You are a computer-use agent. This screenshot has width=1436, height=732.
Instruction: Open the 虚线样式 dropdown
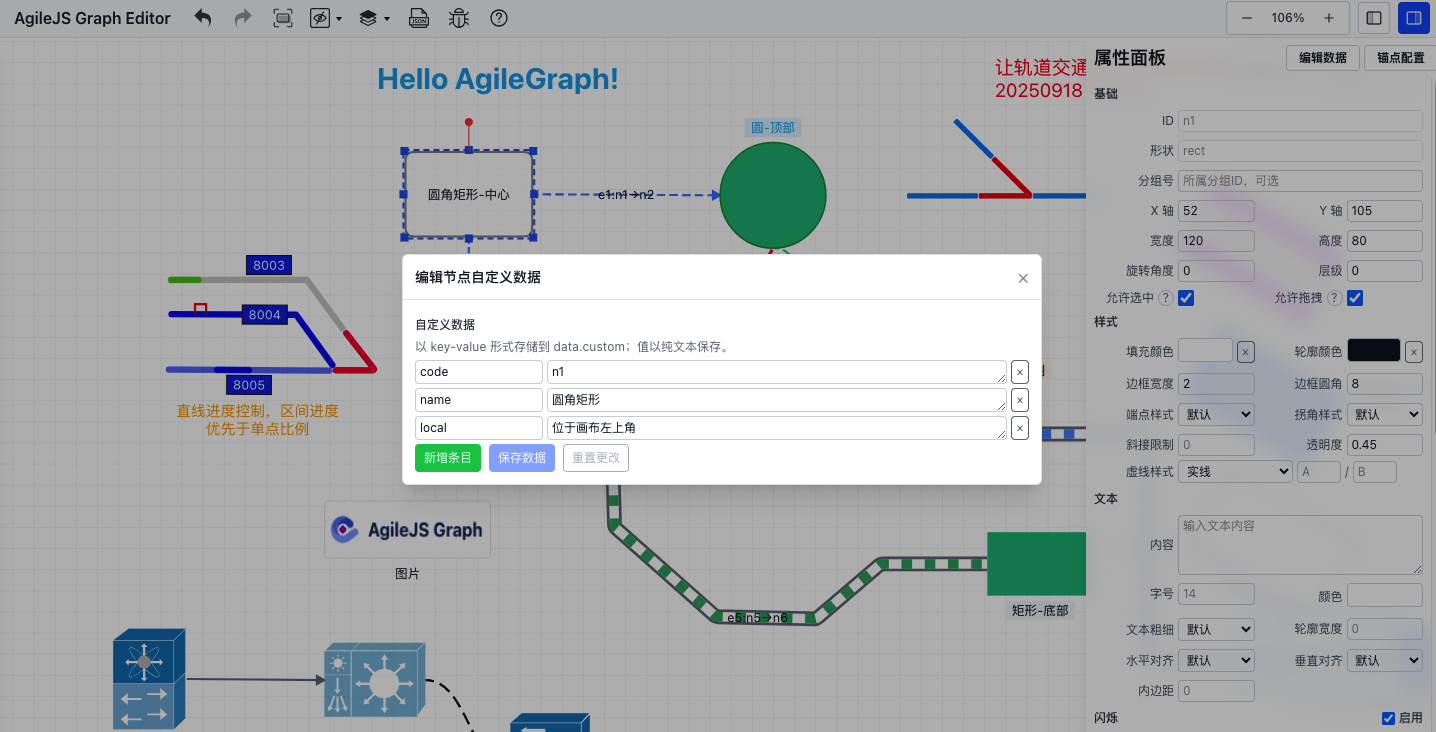(x=1235, y=472)
